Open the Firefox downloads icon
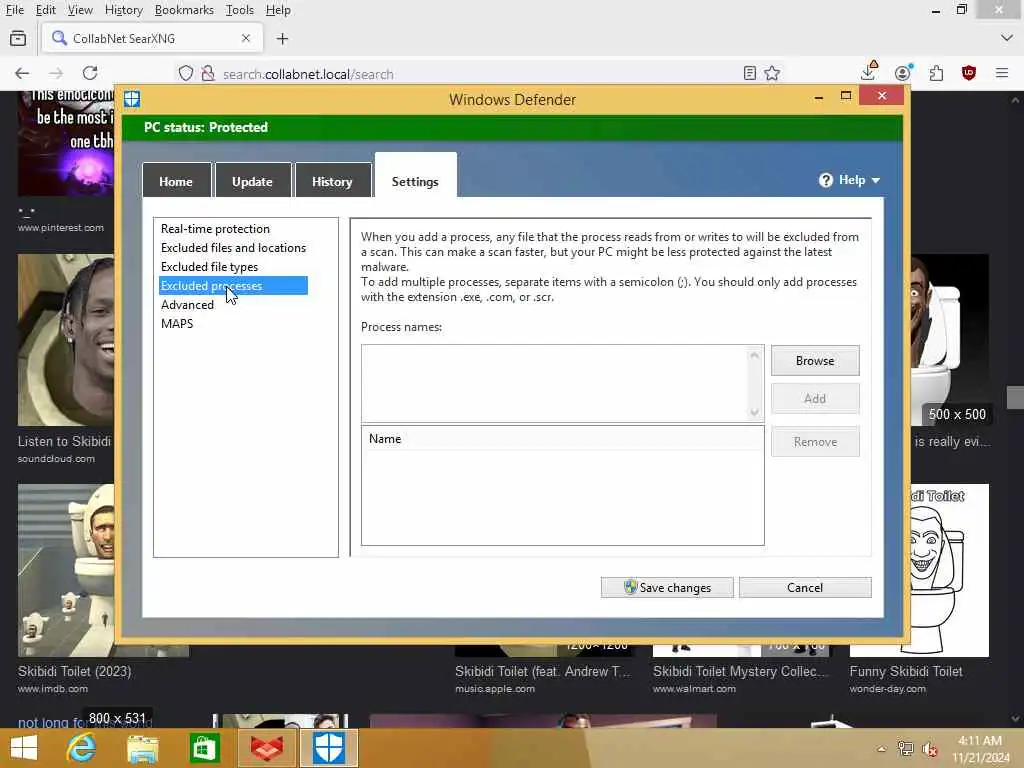 [869, 71]
